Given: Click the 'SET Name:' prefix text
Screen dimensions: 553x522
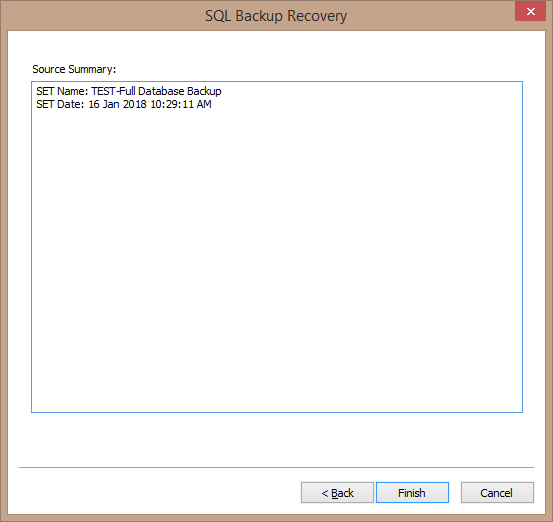Looking at the screenshot, I should tap(62, 91).
